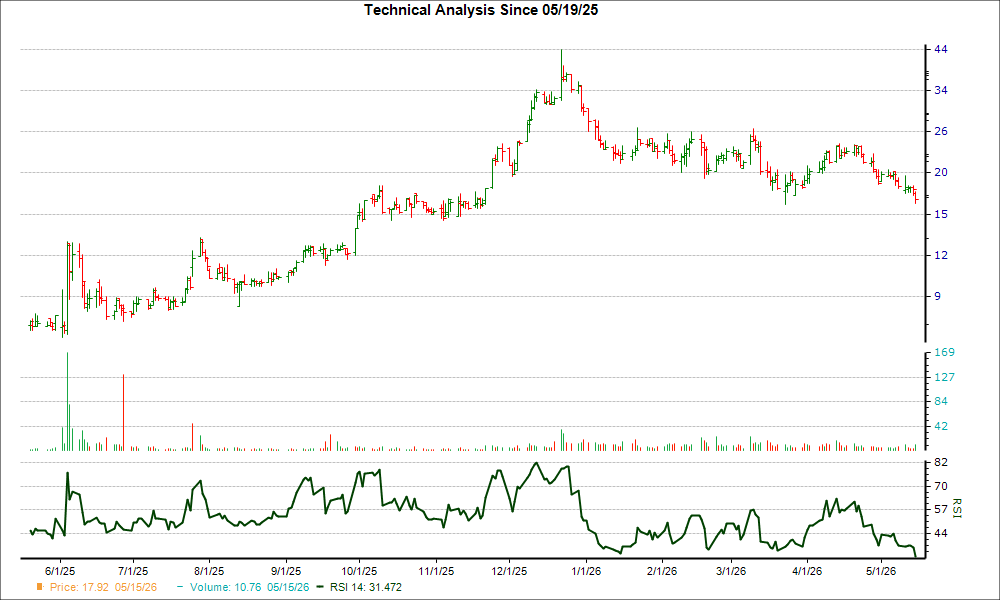The height and width of the screenshot is (600, 1000).
Task: Click the price axis label 9
Action: [938, 296]
